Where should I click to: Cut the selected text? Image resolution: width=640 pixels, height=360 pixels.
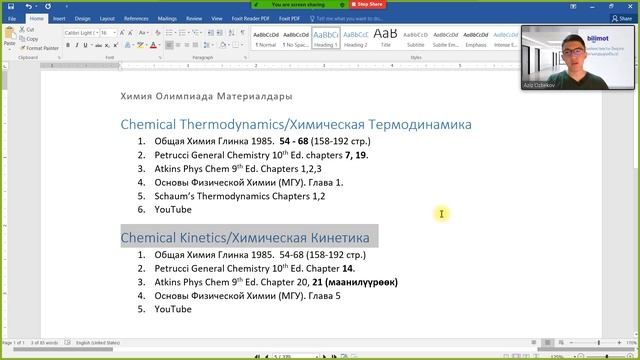coord(27,29)
